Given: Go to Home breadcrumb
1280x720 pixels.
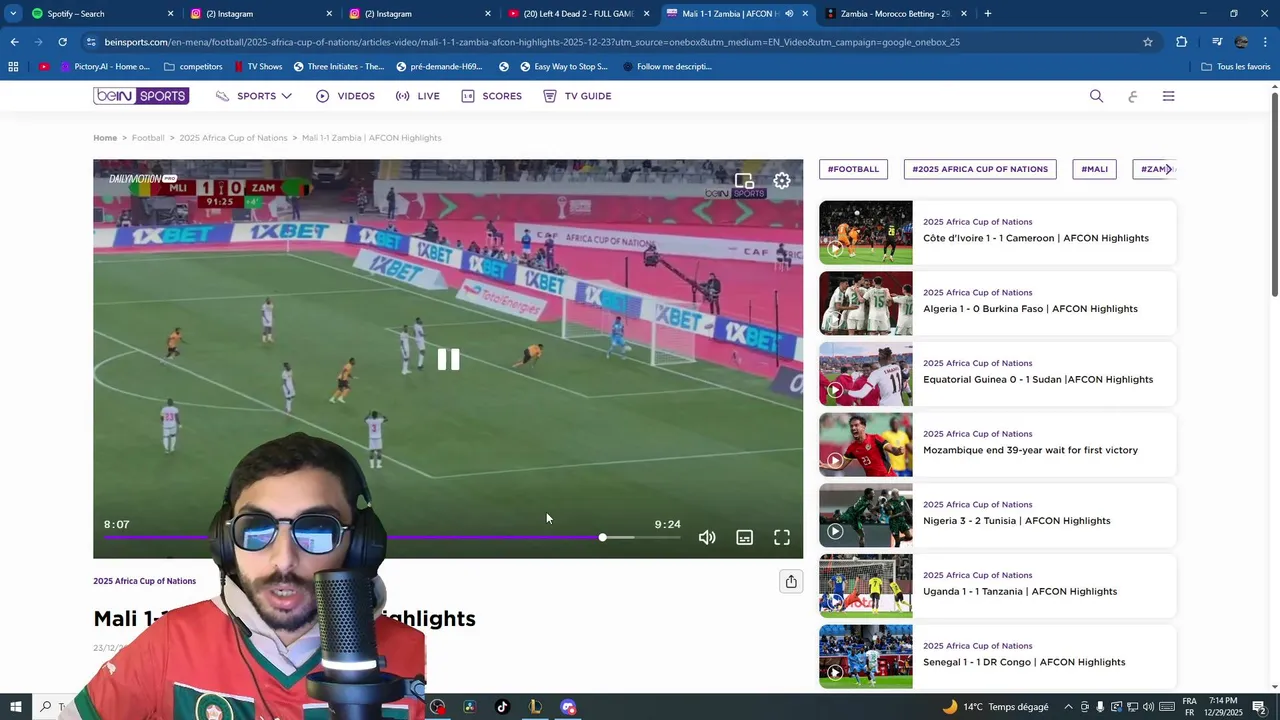Looking at the screenshot, I should click(x=105, y=138).
